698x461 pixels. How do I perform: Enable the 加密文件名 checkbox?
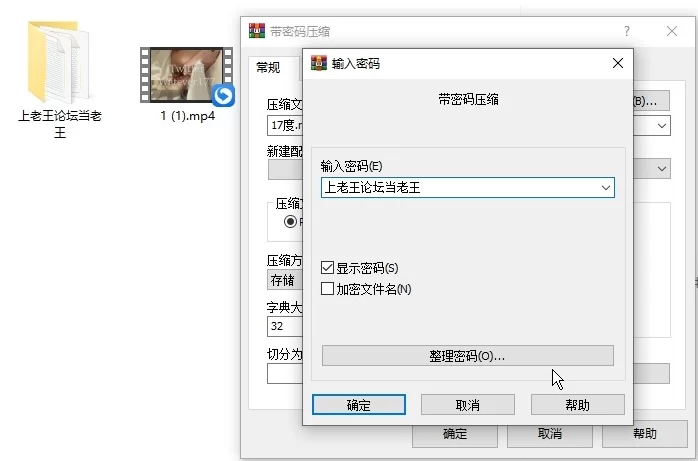pyautogui.click(x=327, y=289)
